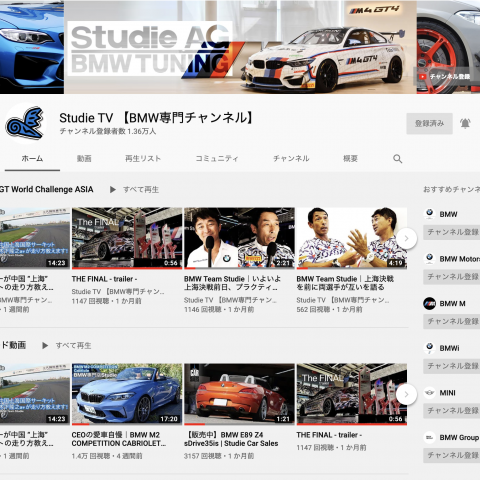Click Studie TV channel name under THE FINAL trailer

(x=118, y=292)
